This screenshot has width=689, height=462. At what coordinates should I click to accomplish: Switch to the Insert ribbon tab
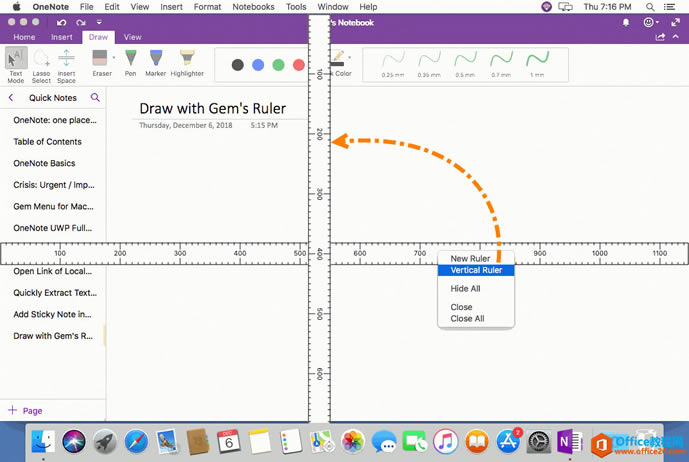click(x=61, y=37)
